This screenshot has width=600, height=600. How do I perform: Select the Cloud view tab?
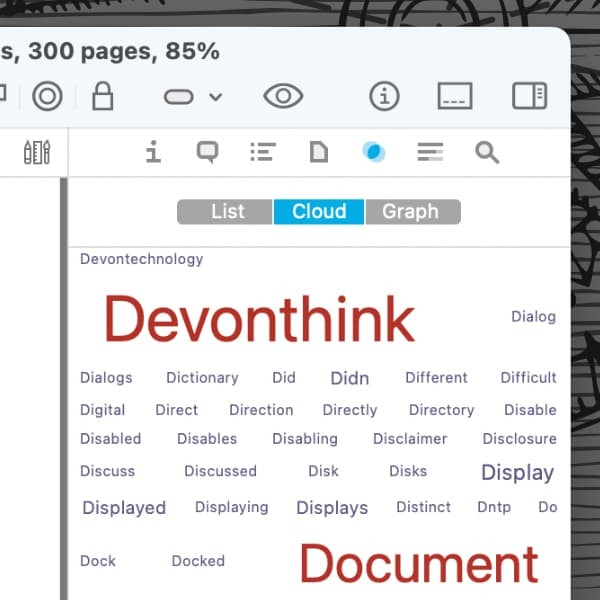(318, 212)
